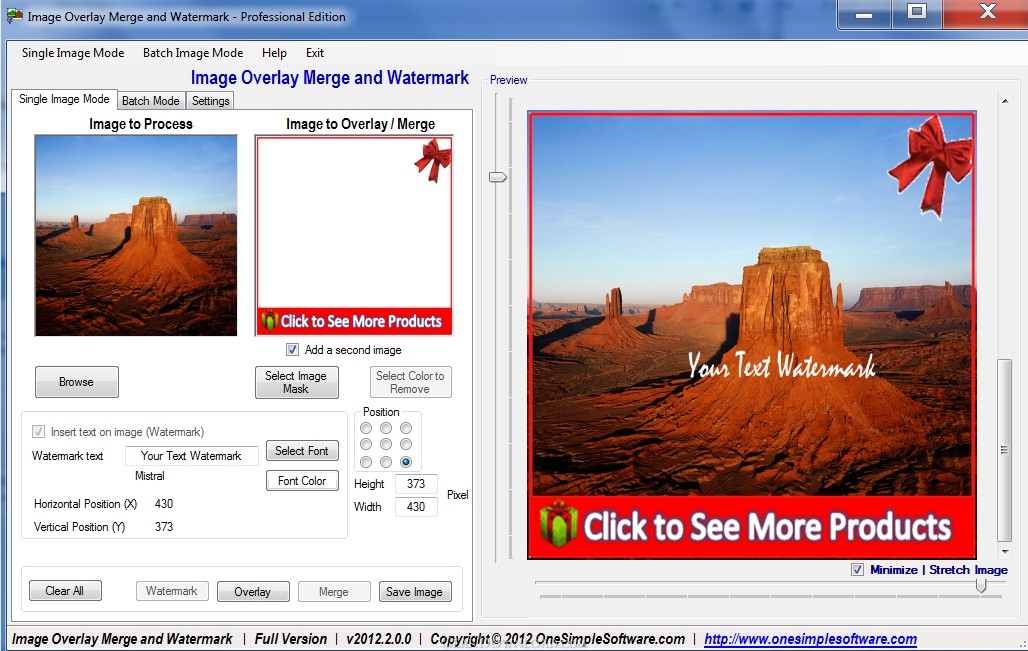Click the Watermark text input field
The width and height of the screenshot is (1028, 651).
191,456
